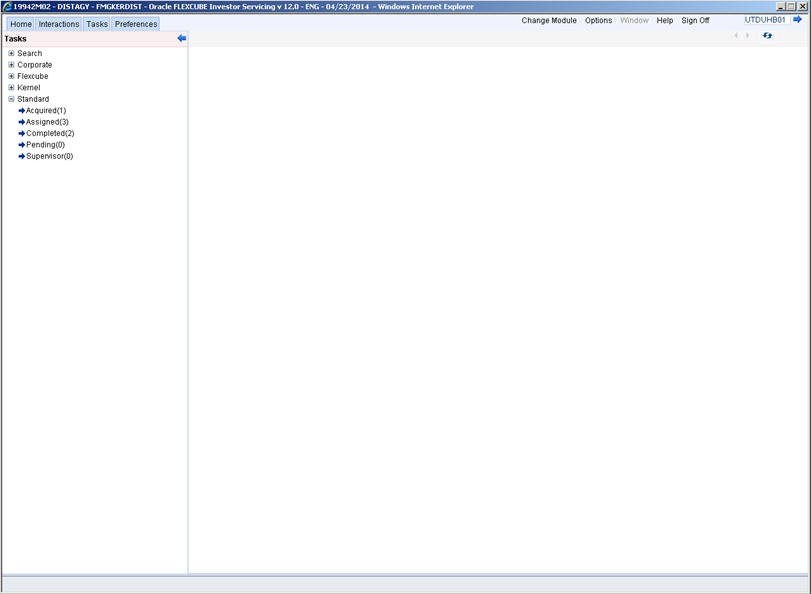This screenshot has height=594, width=811.
Task: Click the UTDUHB01 function ID input field
Action: click(x=767, y=20)
